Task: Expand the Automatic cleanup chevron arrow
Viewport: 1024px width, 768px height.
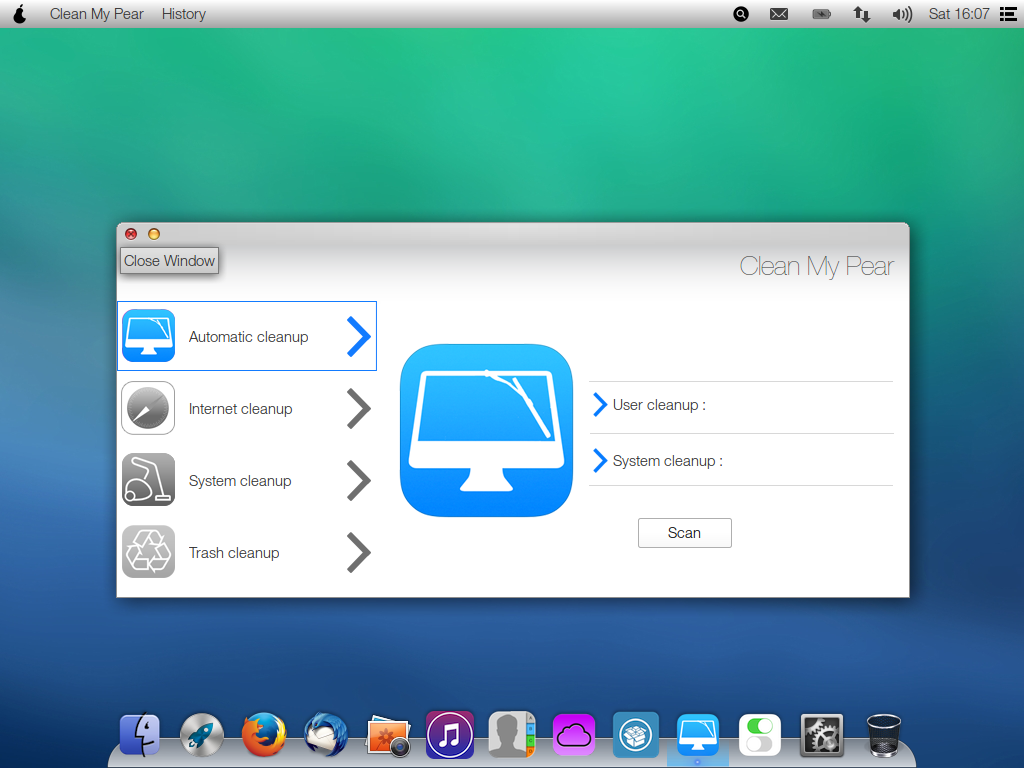Action: [359, 336]
